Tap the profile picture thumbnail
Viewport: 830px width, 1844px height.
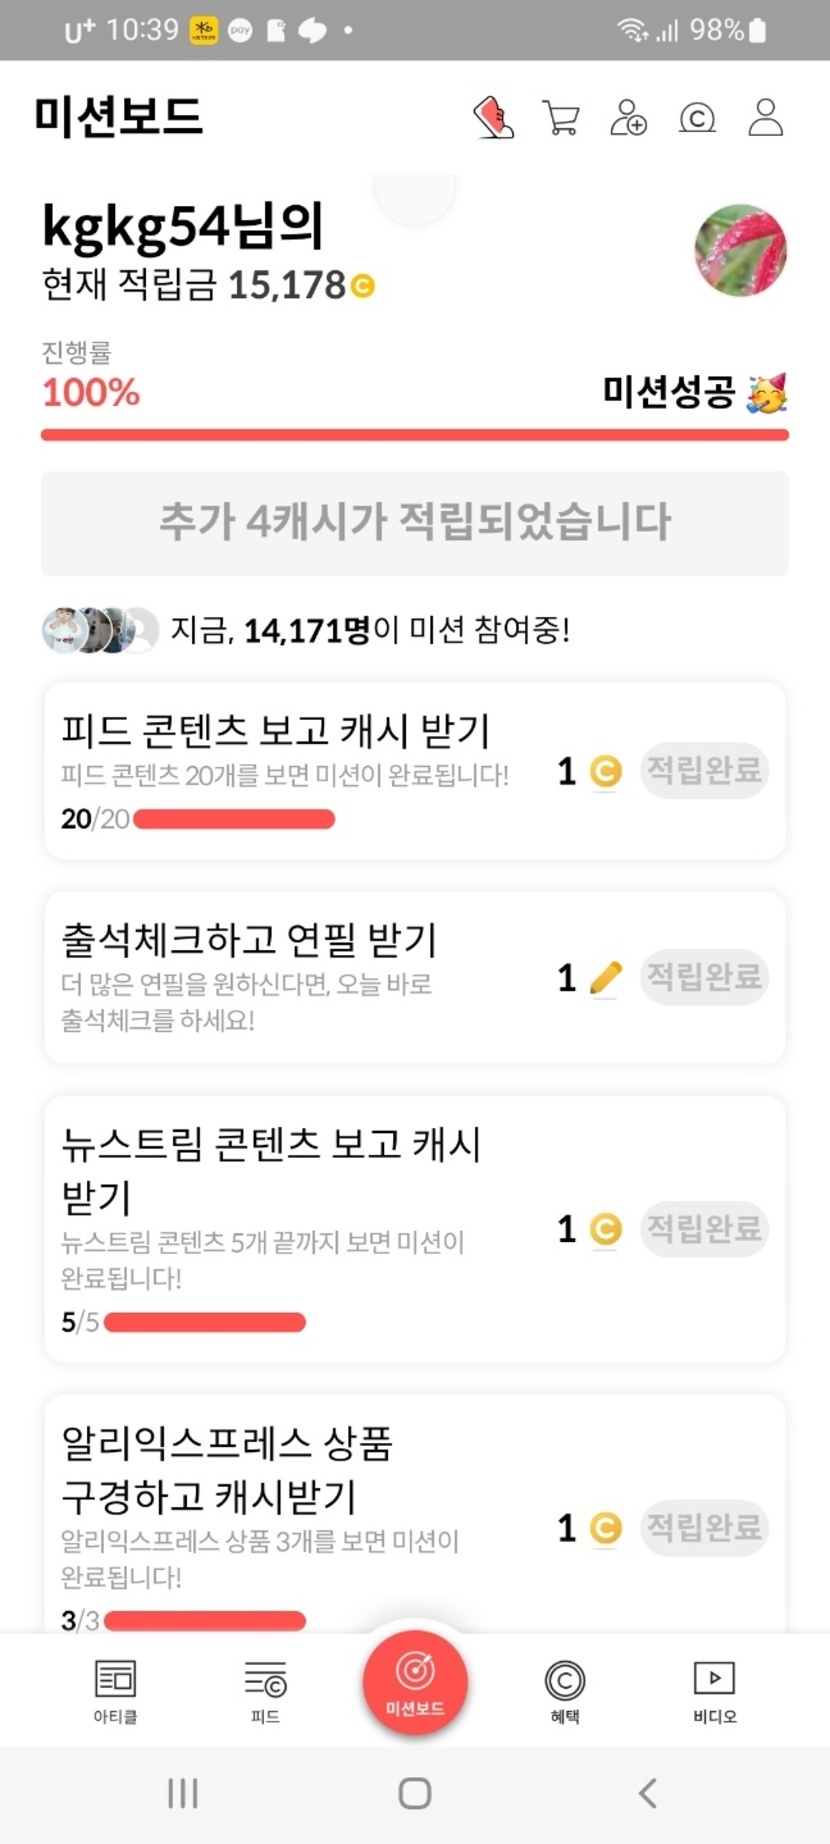coord(741,251)
